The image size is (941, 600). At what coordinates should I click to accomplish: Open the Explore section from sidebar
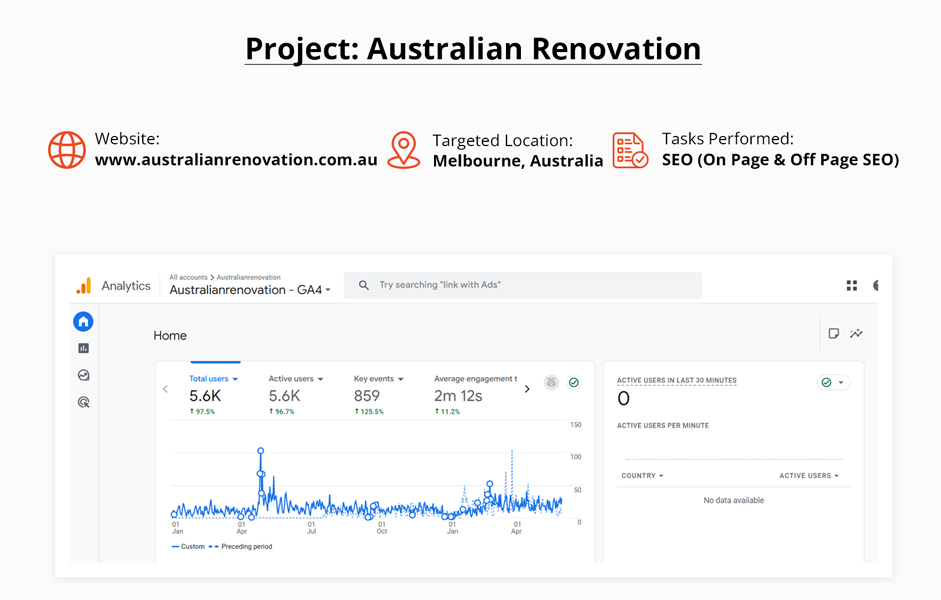click(x=83, y=374)
